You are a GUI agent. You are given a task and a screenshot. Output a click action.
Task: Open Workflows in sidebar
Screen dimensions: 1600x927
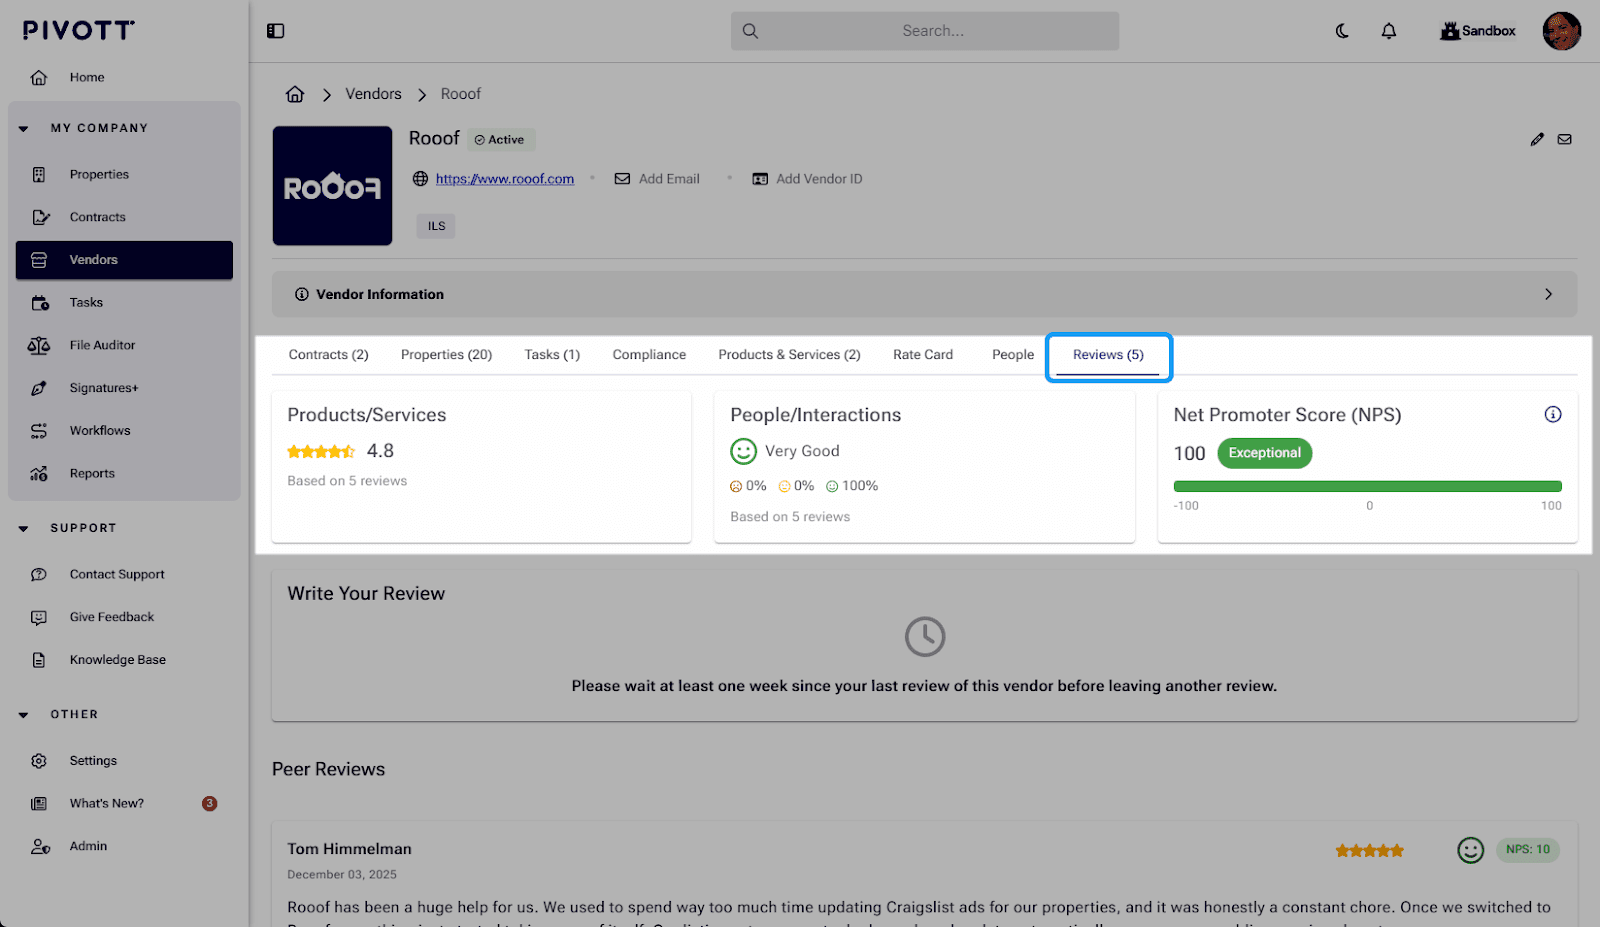(124, 431)
